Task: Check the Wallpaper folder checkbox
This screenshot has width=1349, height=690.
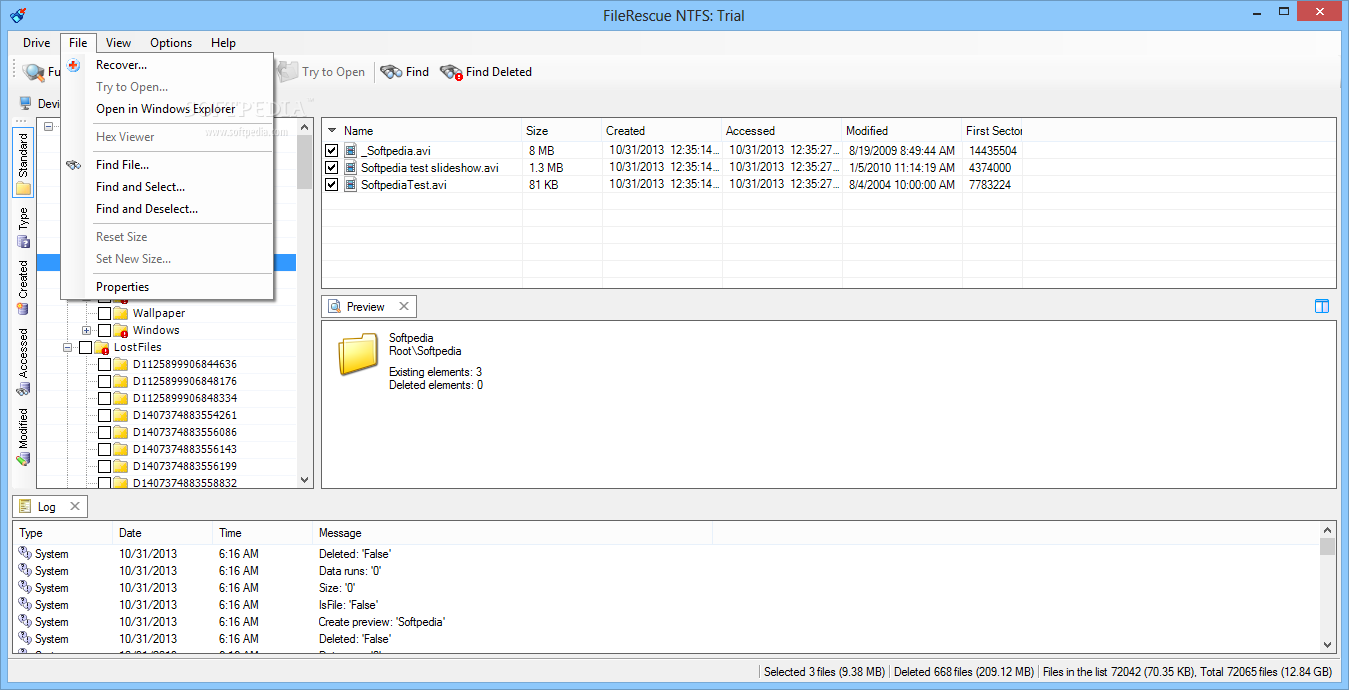Action: click(x=104, y=313)
